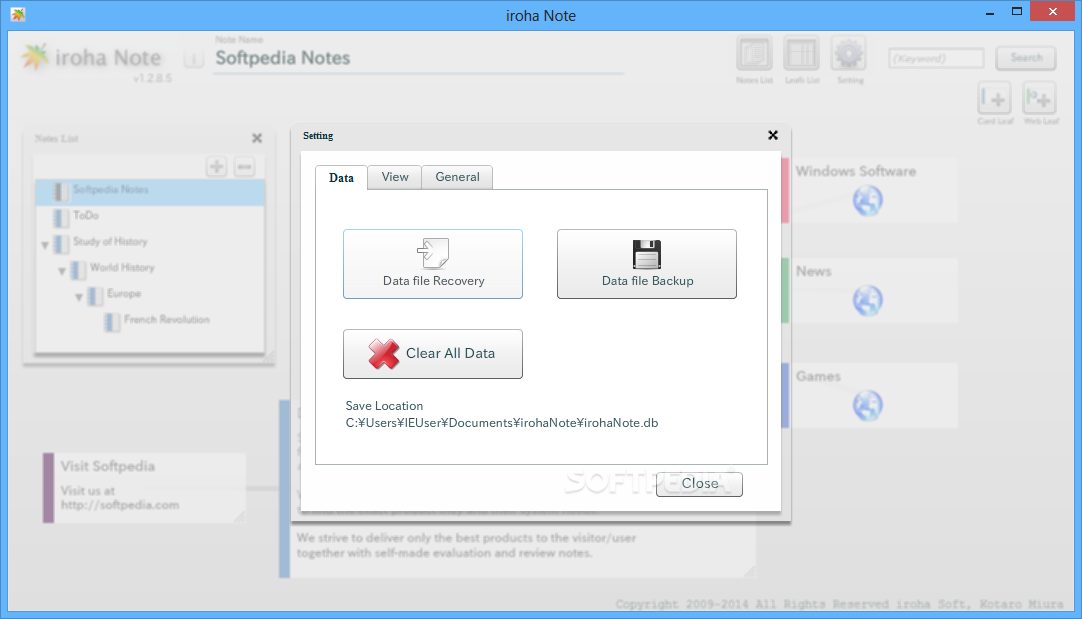Switch to the General tab
This screenshot has width=1082, height=619.
click(x=457, y=177)
